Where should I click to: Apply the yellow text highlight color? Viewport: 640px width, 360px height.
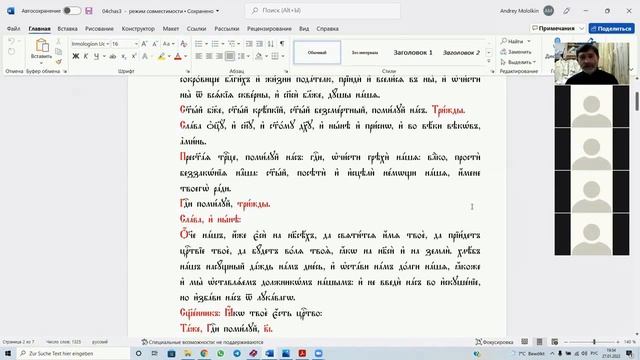click(x=162, y=56)
